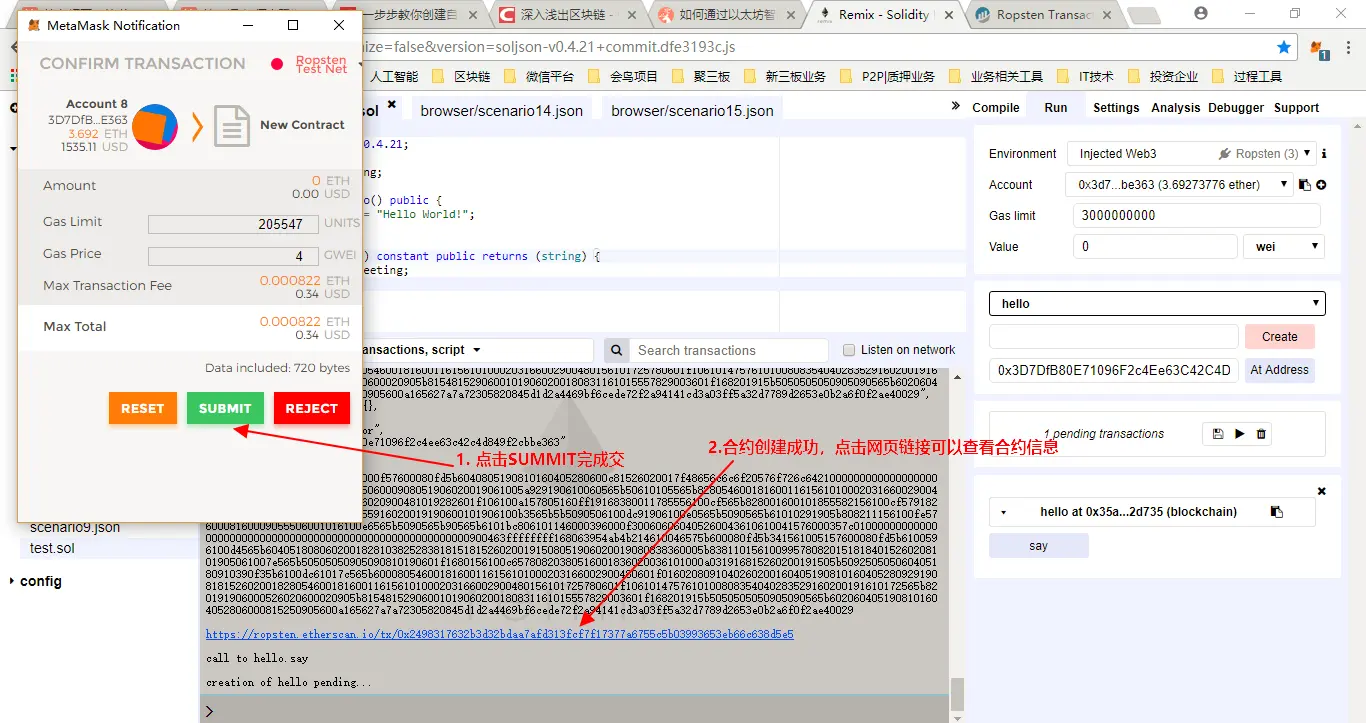Open the 会鸟项目 bookmark folder
Image resolution: width=1366 pixels, height=723 pixels.
pyautogui.click(x=625, y=76)
